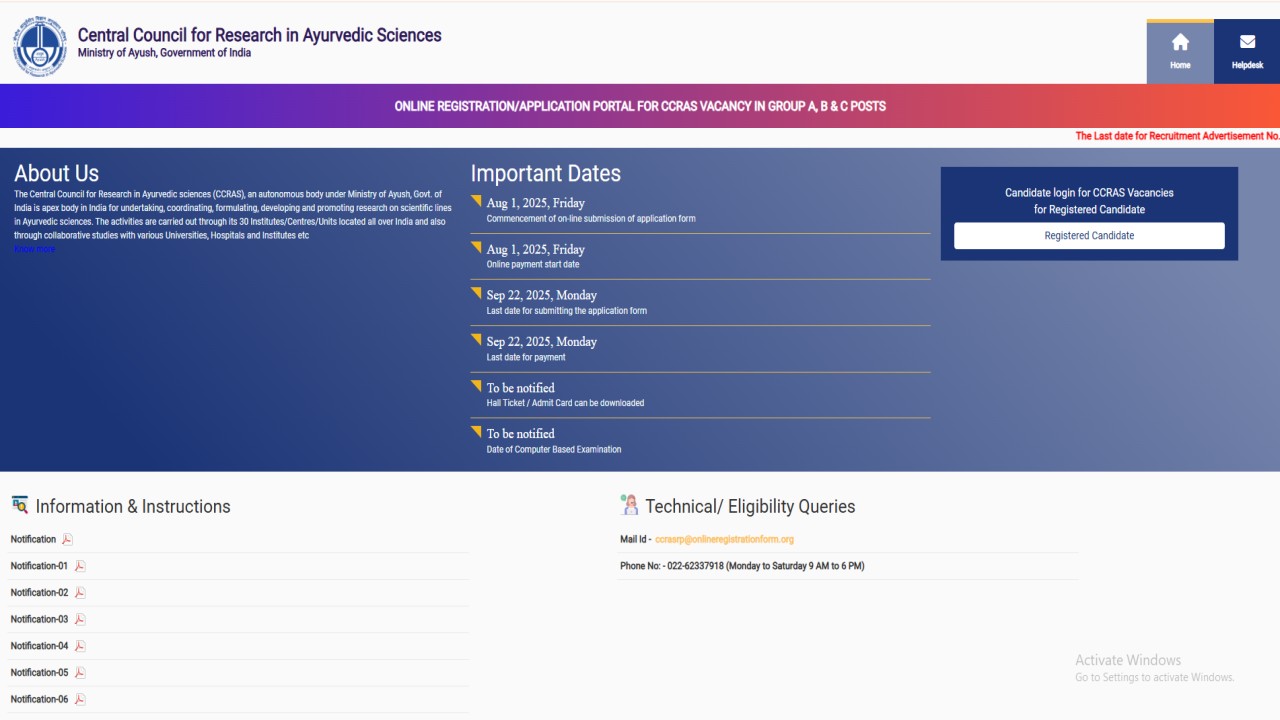This screenshot has height=720, width=1280.
Task: Open Notification-01 PDF icon
Action: pos(80,566)
